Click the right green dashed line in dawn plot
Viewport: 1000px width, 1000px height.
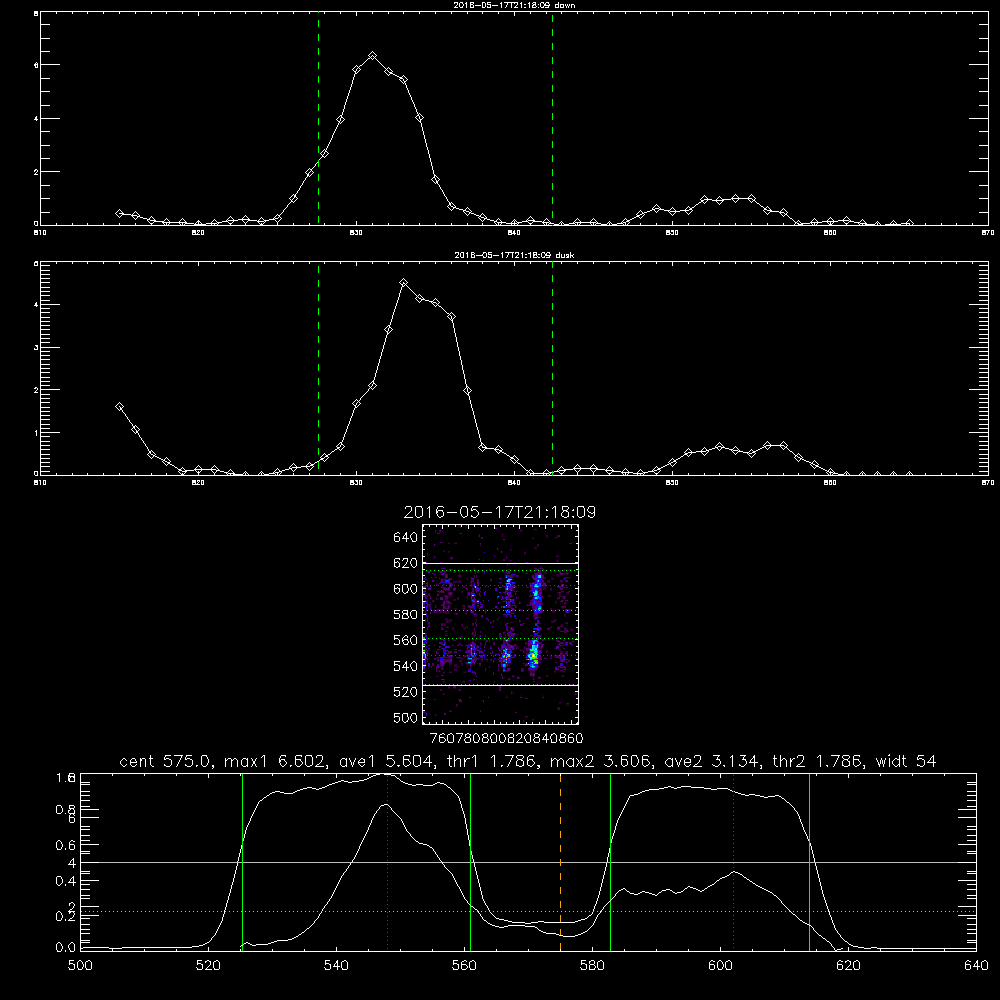point(552,119)
